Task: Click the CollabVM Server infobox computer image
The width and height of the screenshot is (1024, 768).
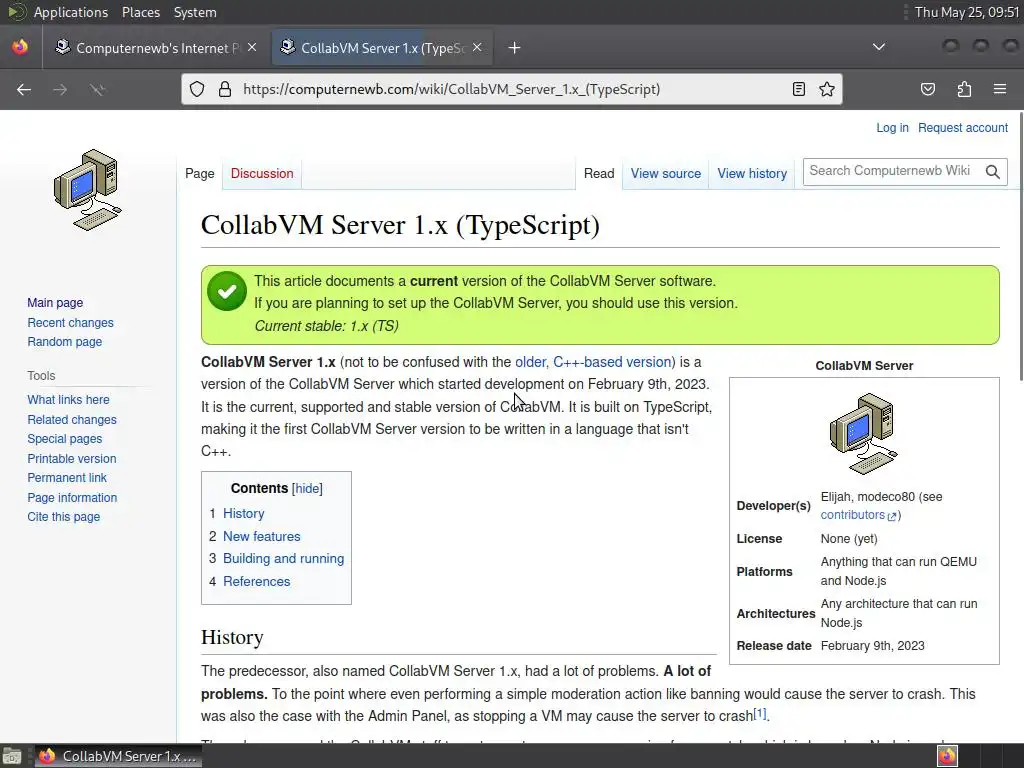Action: click(x=863, y=433)
